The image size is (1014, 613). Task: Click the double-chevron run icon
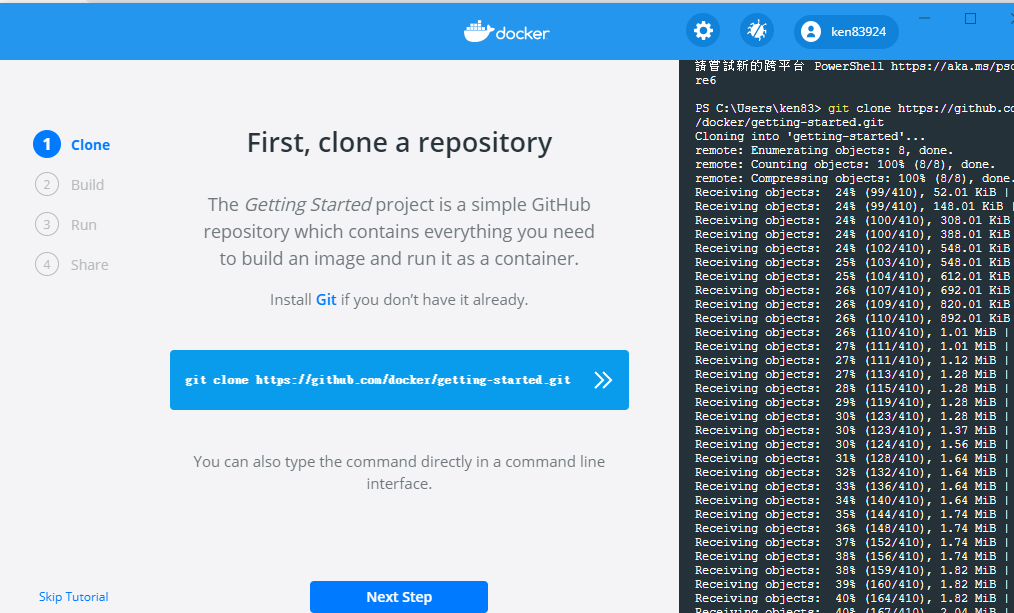pos(603,380)
